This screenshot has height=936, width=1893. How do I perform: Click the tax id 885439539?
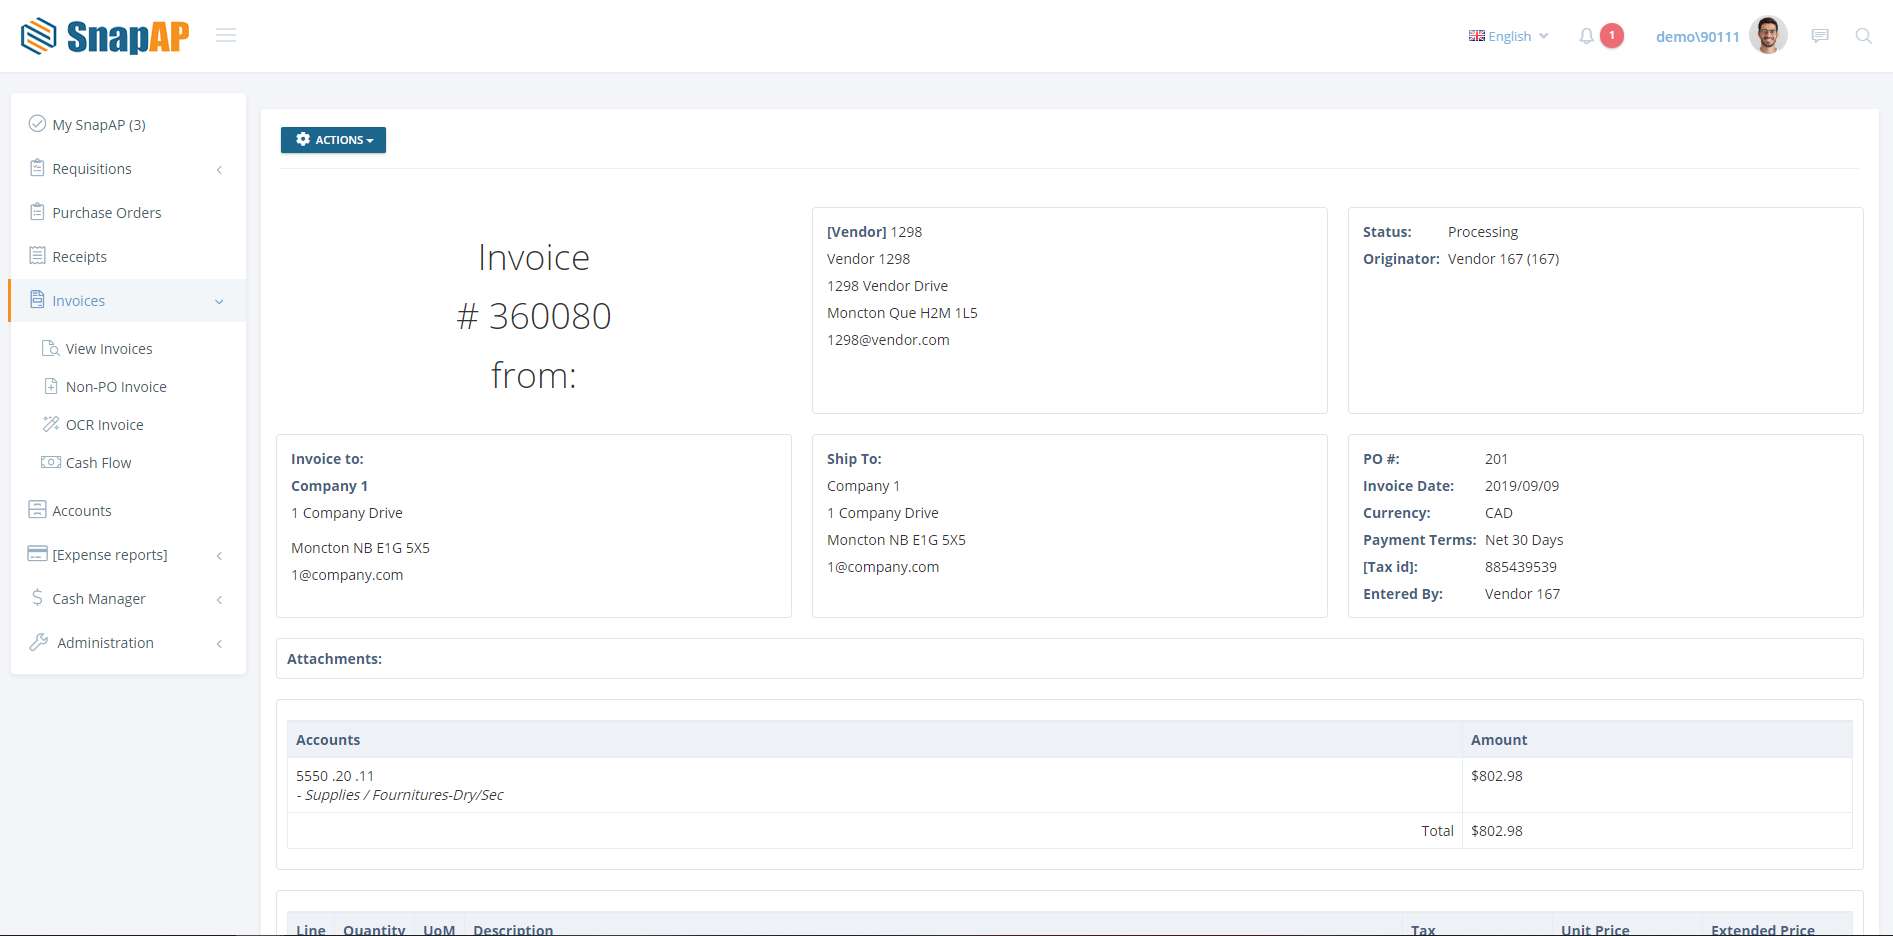click(x=1520, y=567)
